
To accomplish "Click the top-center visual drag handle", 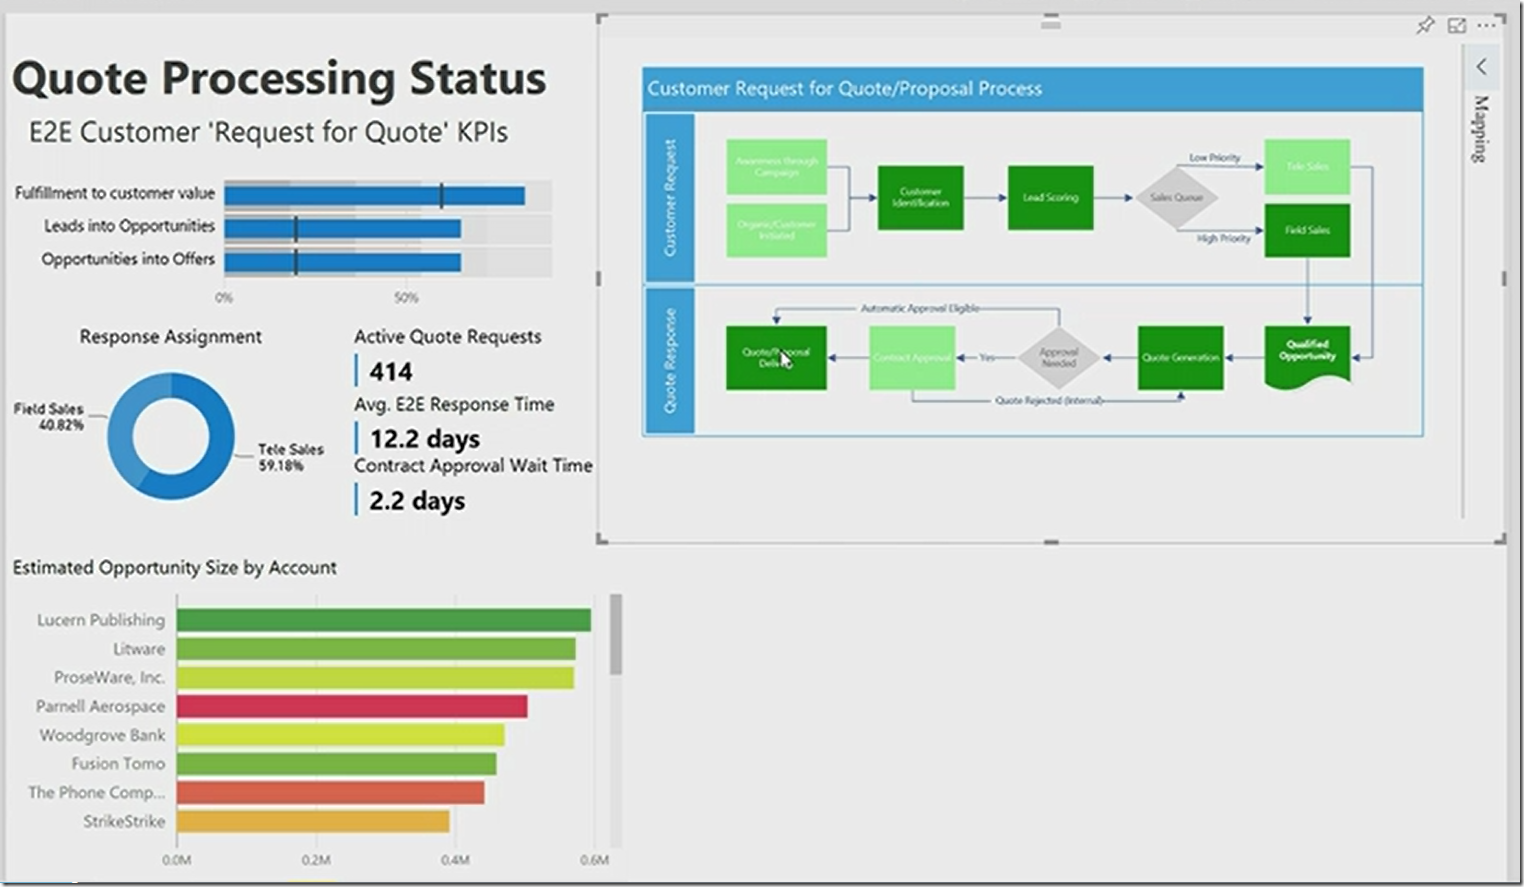I will (1050, 22).
